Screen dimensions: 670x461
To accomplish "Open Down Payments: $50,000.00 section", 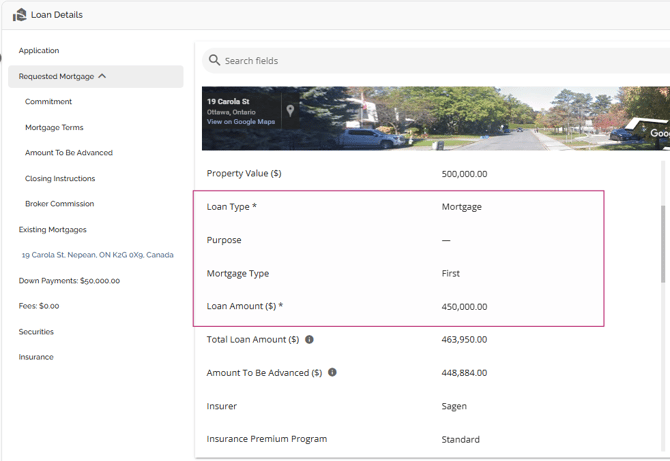I will click(69, 281).
